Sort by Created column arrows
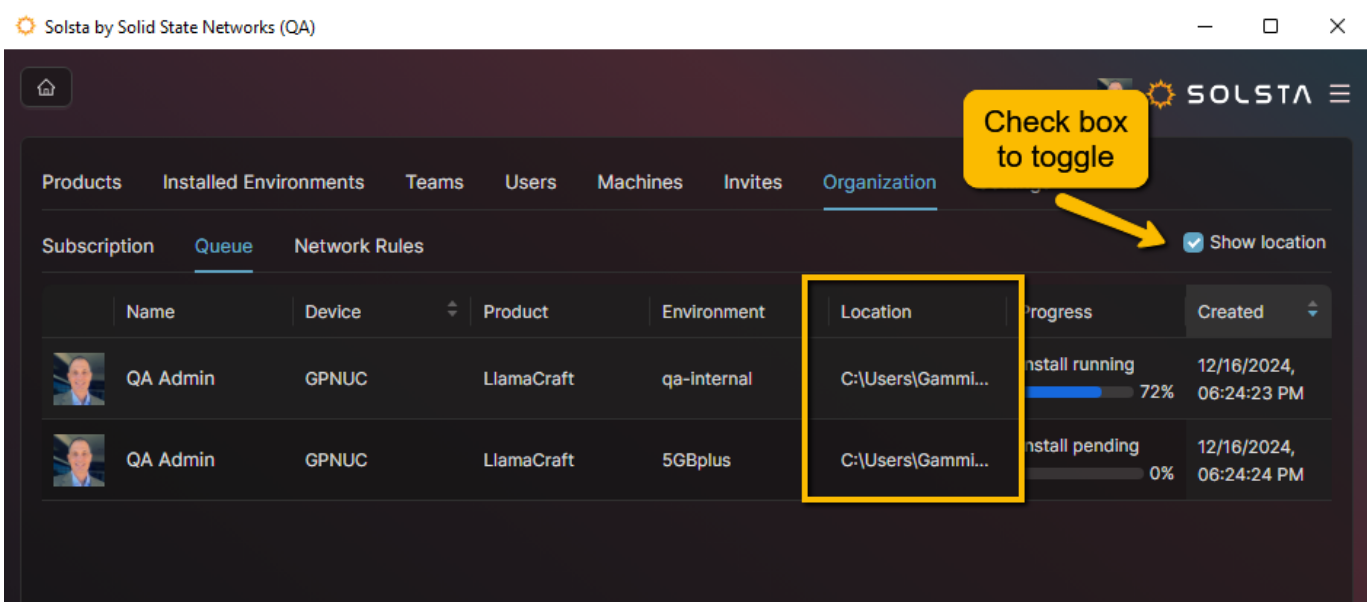Image resolution: width=1367 pixels, height=602 pixels. tap(1312, 310)
